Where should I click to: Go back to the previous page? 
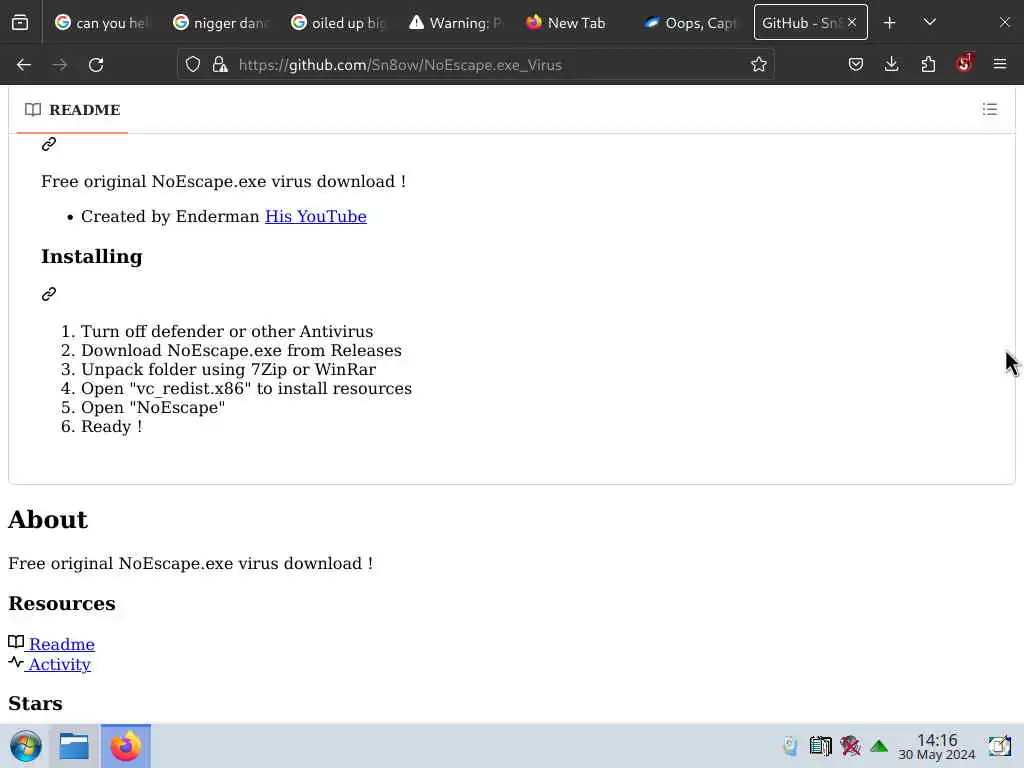click(x=24, y=65)
